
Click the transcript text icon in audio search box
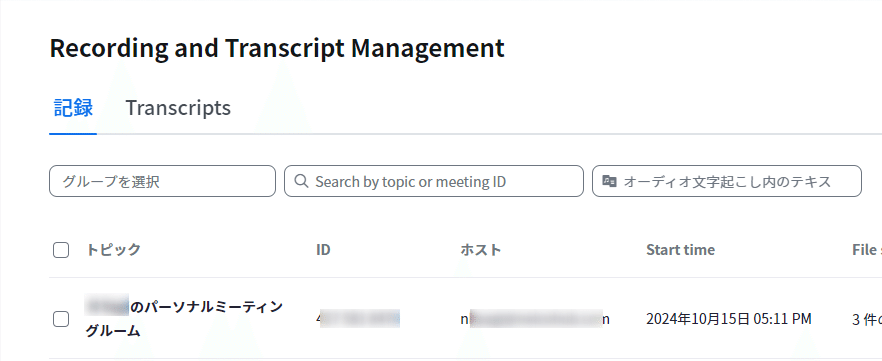click(609, 181)
